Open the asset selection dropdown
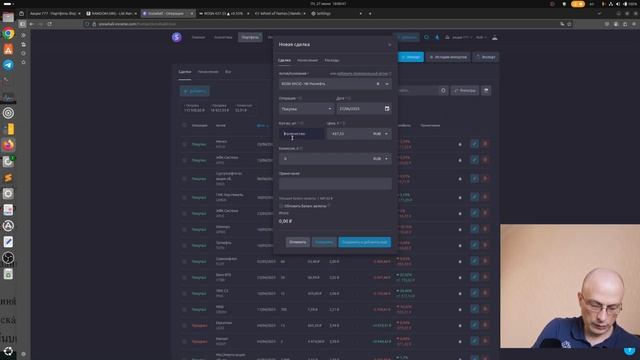 coord(387,84)
